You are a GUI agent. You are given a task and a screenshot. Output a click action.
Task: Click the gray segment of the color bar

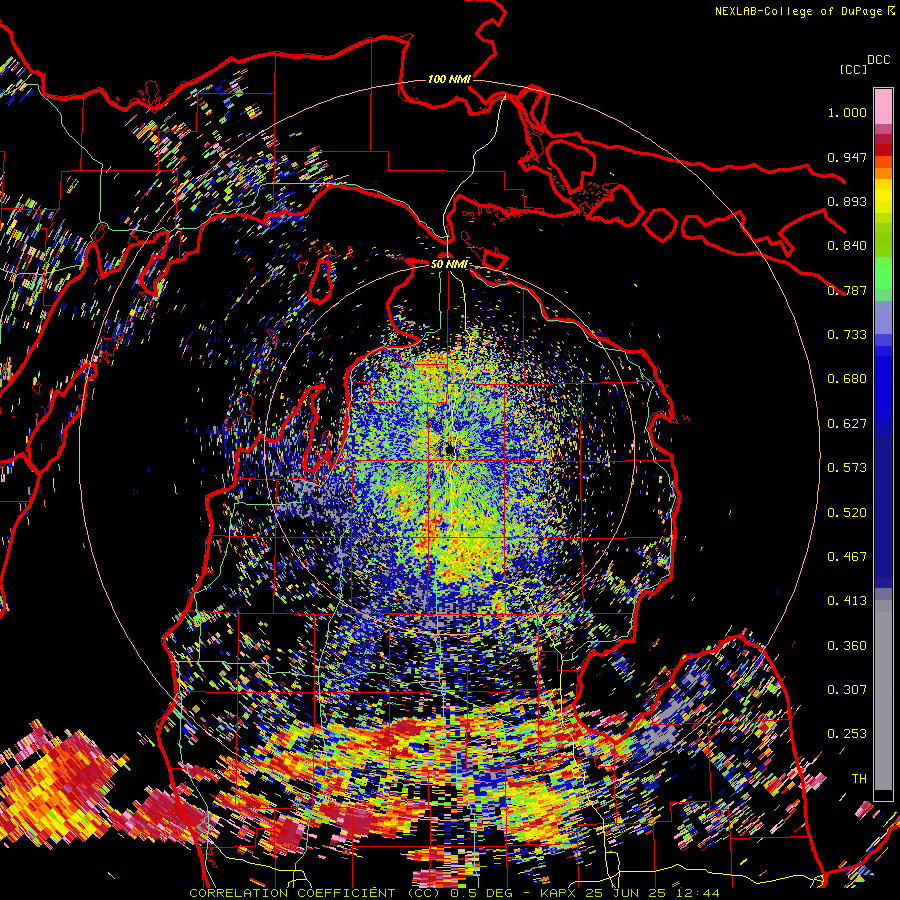pos(883,695)
